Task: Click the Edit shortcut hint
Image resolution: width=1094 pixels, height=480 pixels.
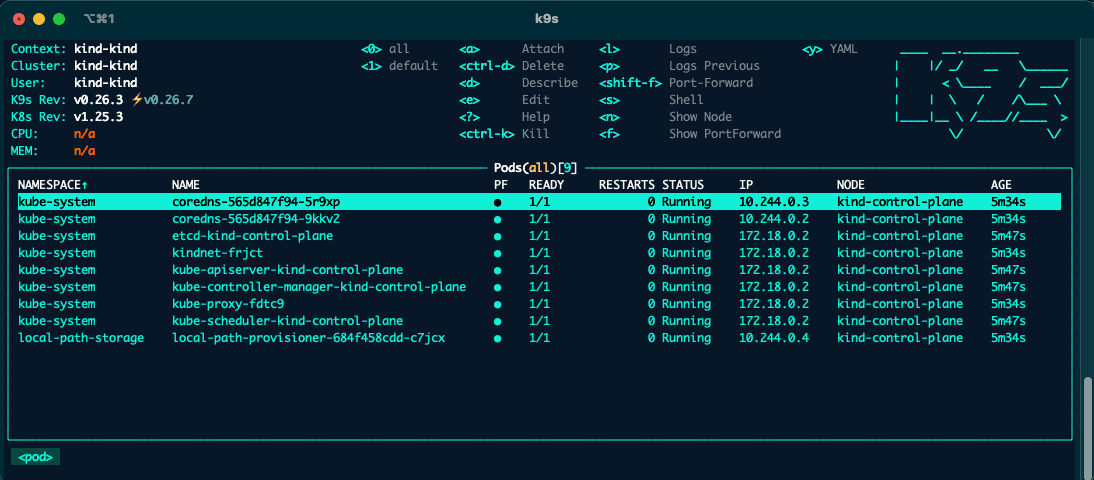Action: (x=504, y=100)
